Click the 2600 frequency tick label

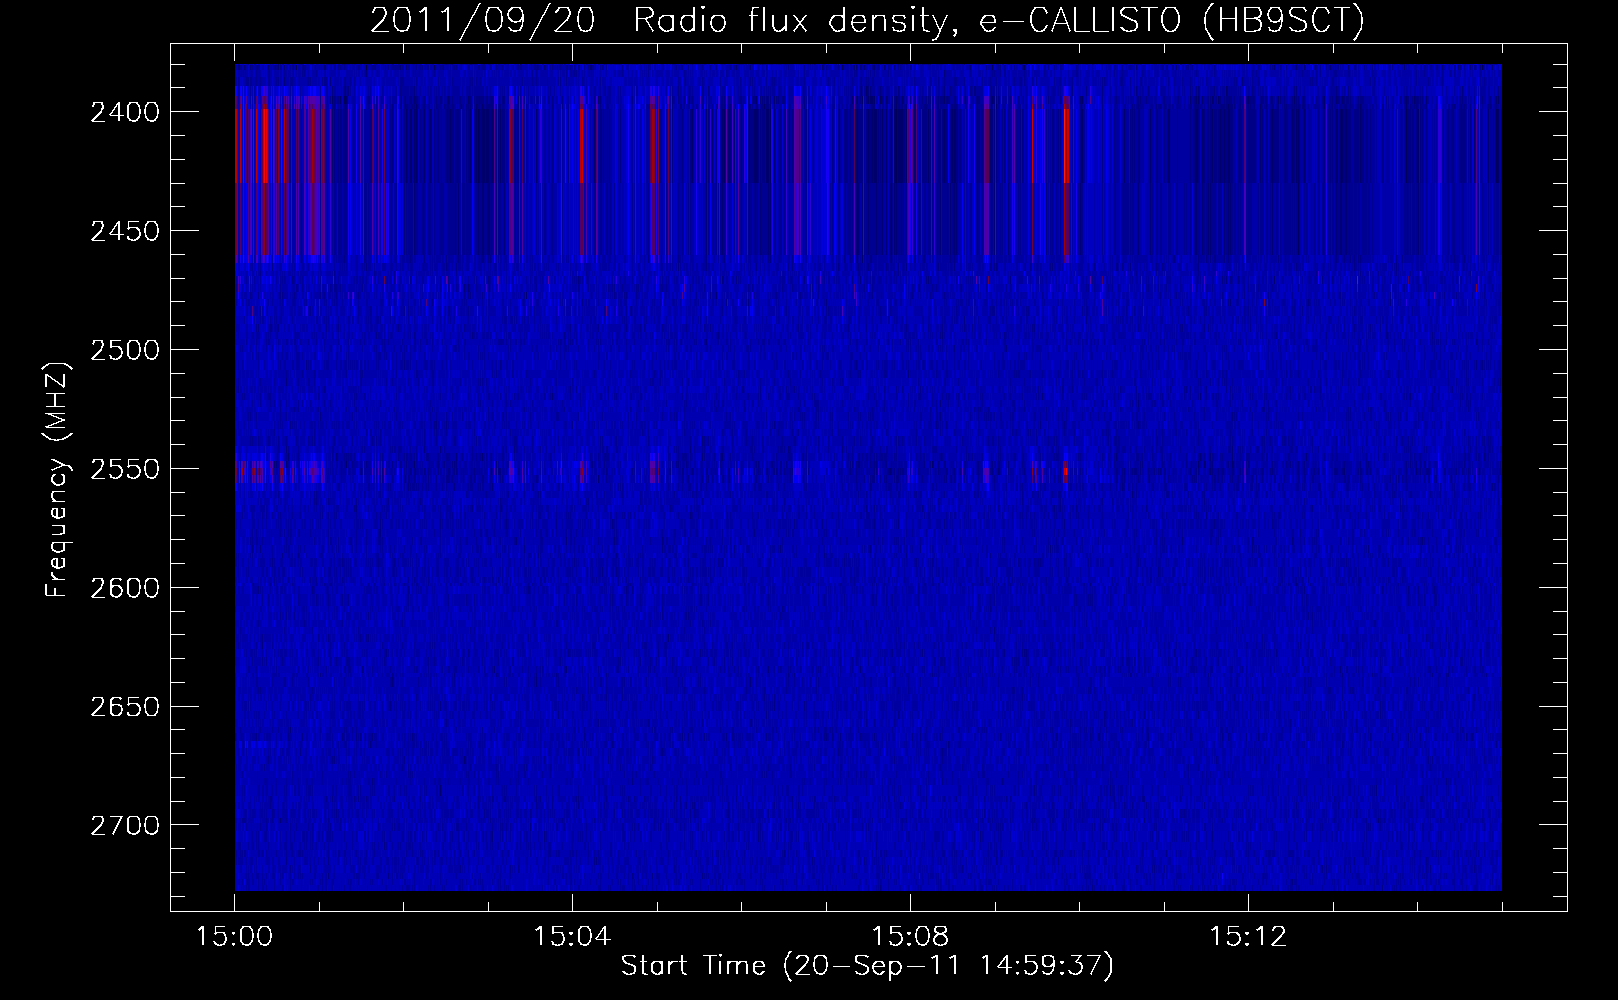click(124, 588)
